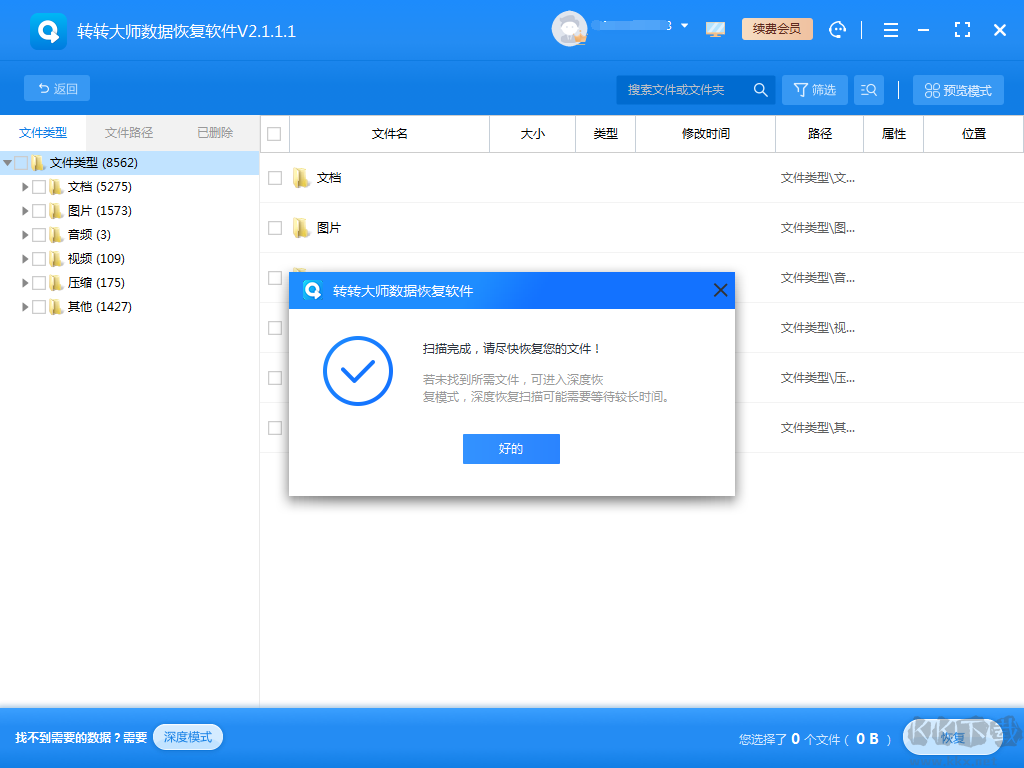Check the 视频 (109) tree checkbox

tap(39, 259)
